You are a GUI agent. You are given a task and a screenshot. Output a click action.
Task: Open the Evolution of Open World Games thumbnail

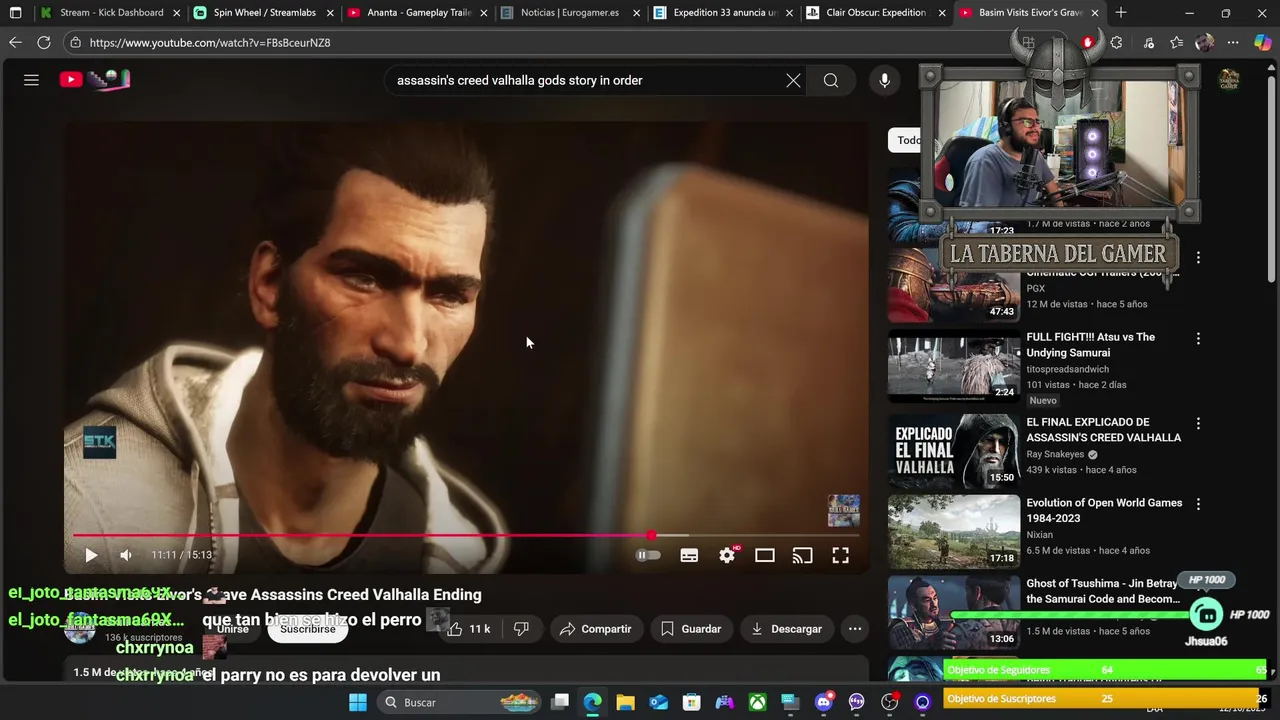[954, 531]
